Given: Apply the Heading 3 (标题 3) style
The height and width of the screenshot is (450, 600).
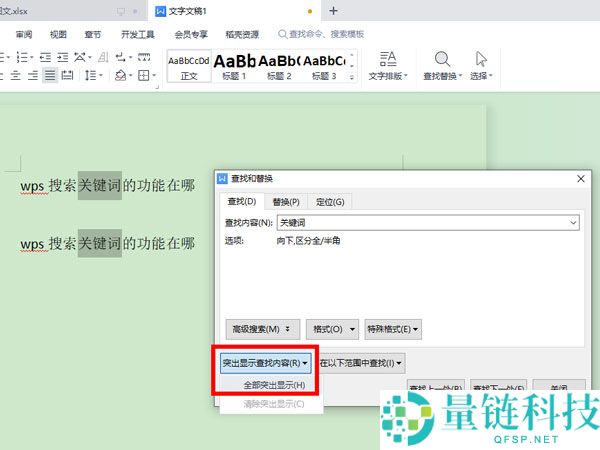Looking at the screenshot, I should pyautogui.click(x=324, y=66).
